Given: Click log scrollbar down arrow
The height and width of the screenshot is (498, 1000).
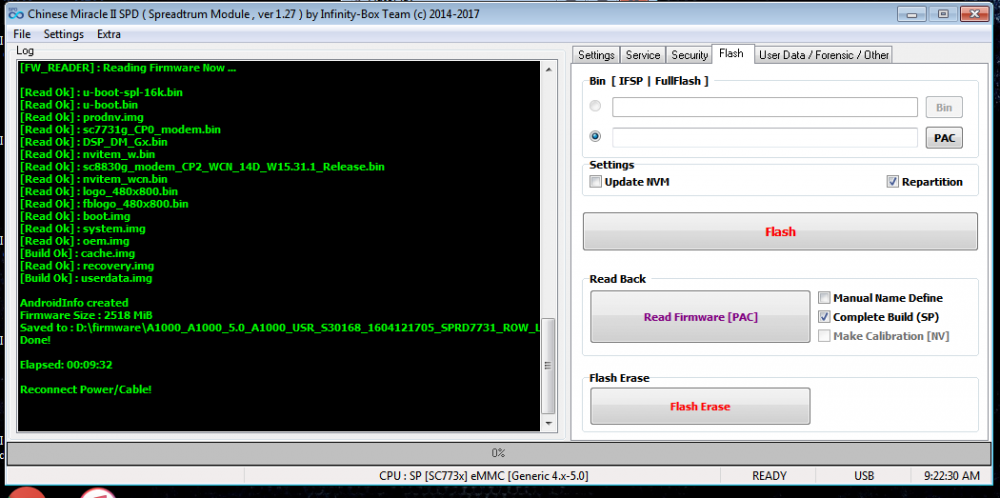Looking at the screenshot, I should pos(548,423).
